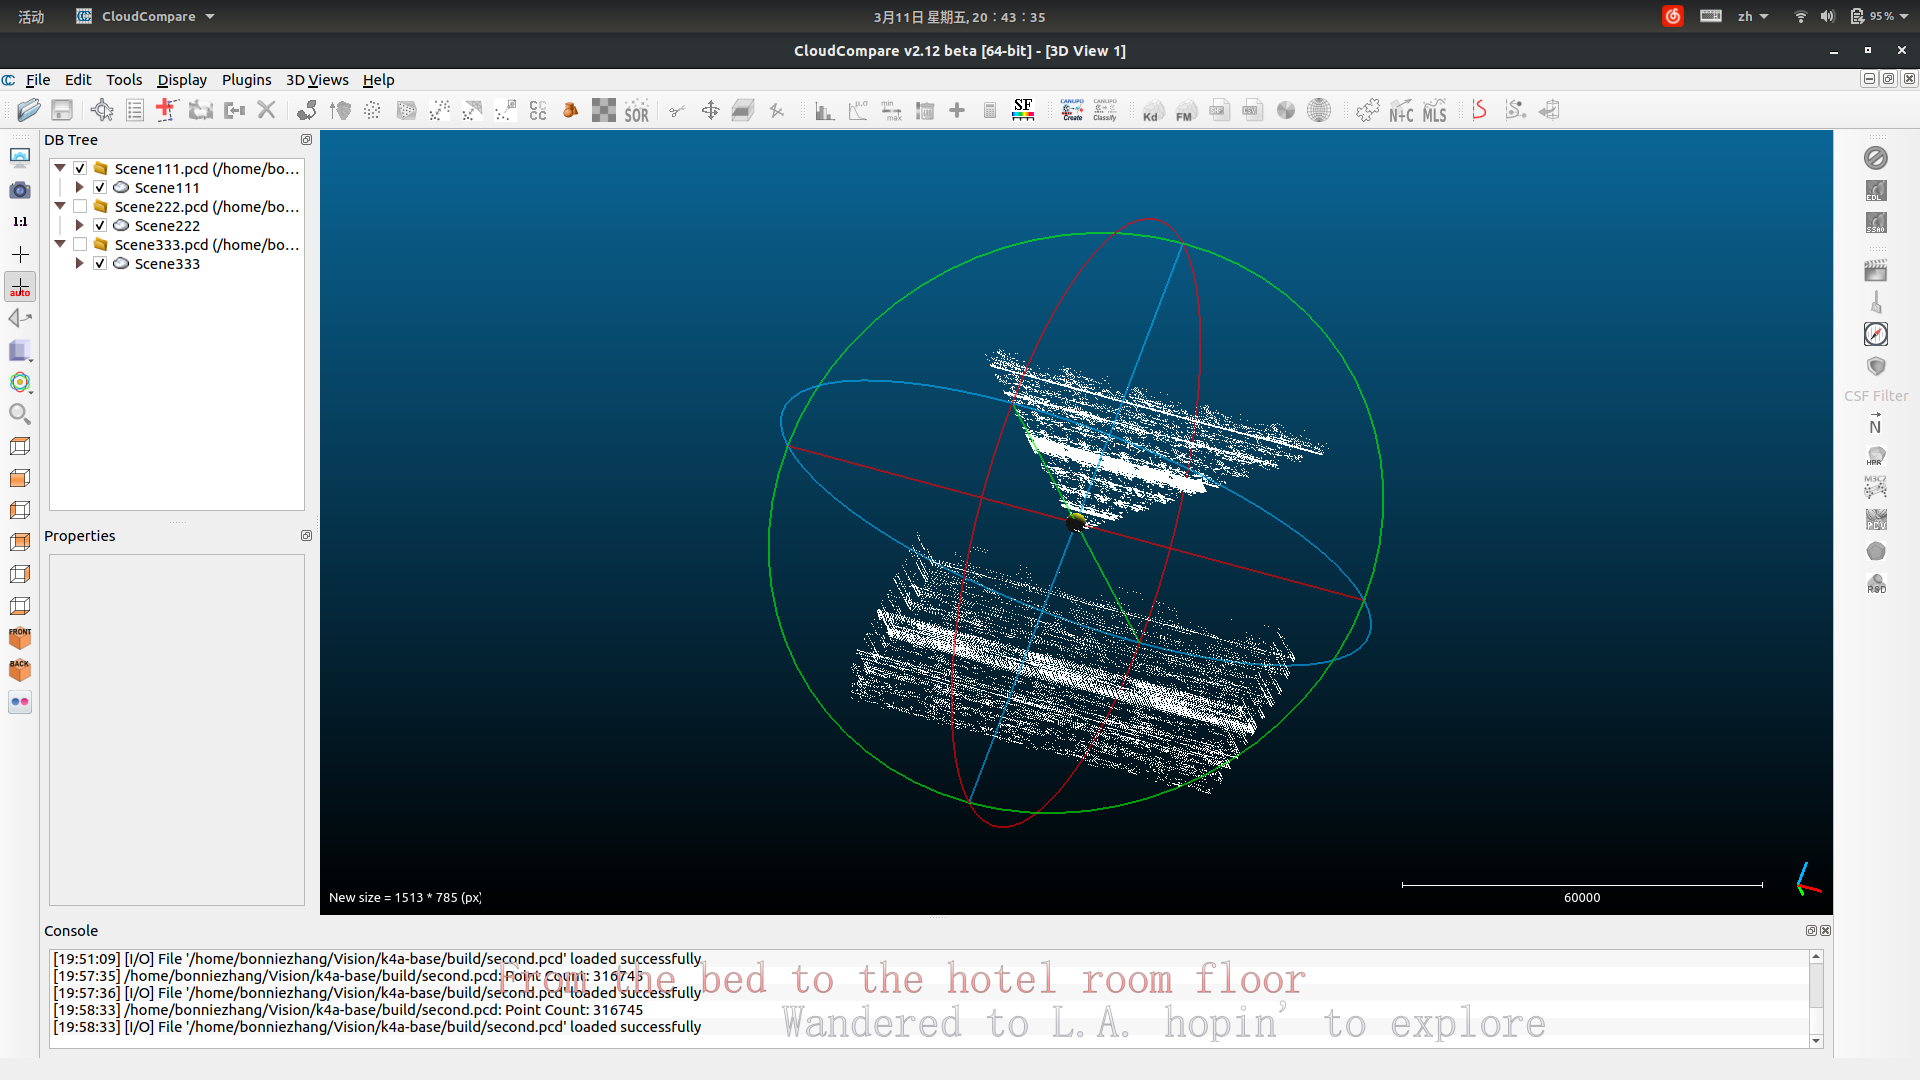Click the Translate/Rotate arrows tool icon
This screenshot has height=1080, width=1920.
(710, 110)
